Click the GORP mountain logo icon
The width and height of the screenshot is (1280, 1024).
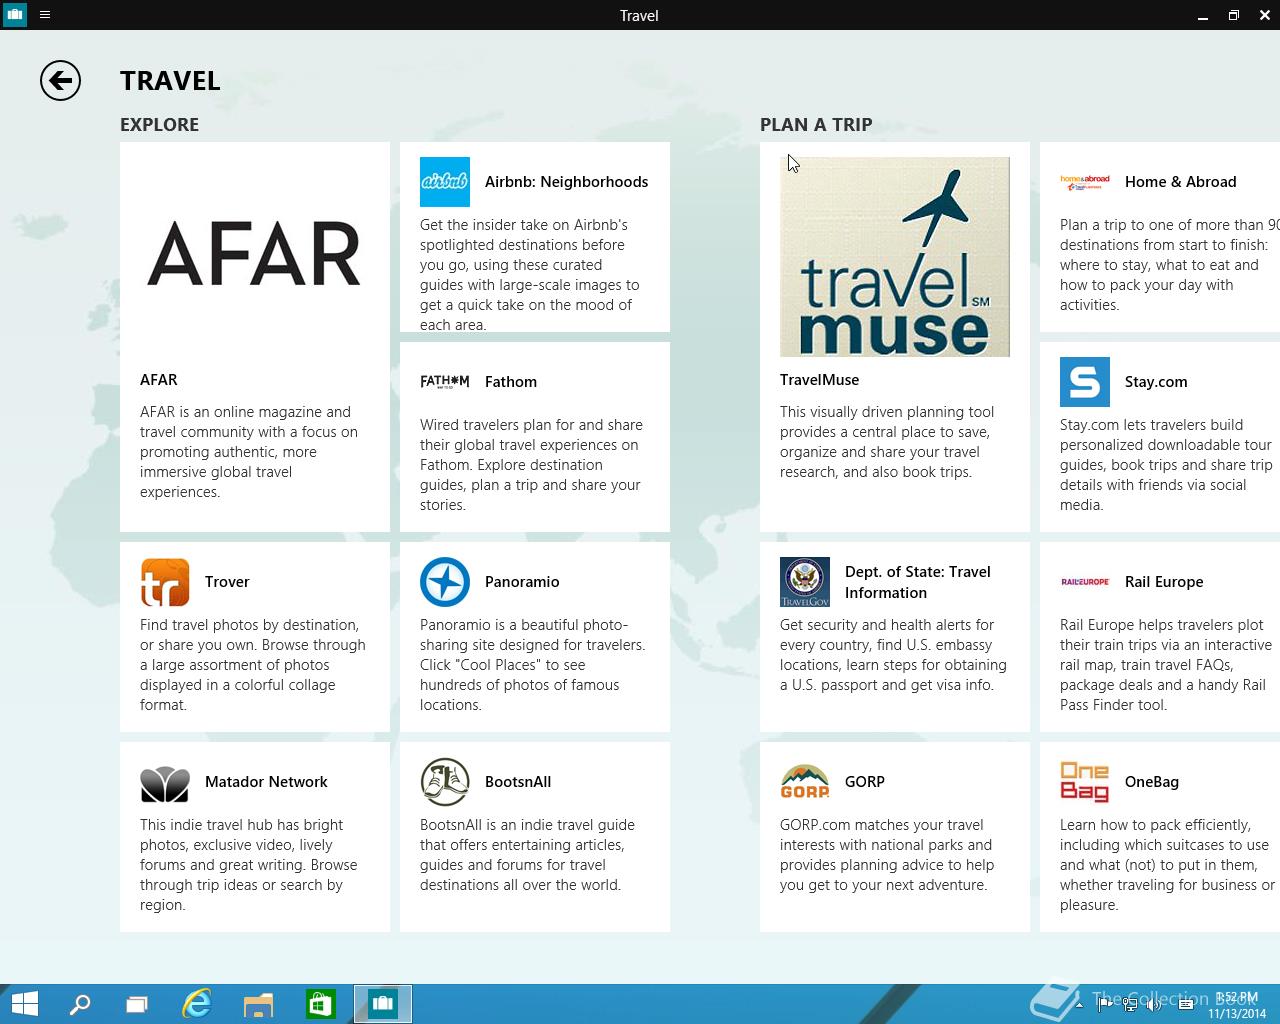(805, 782)
